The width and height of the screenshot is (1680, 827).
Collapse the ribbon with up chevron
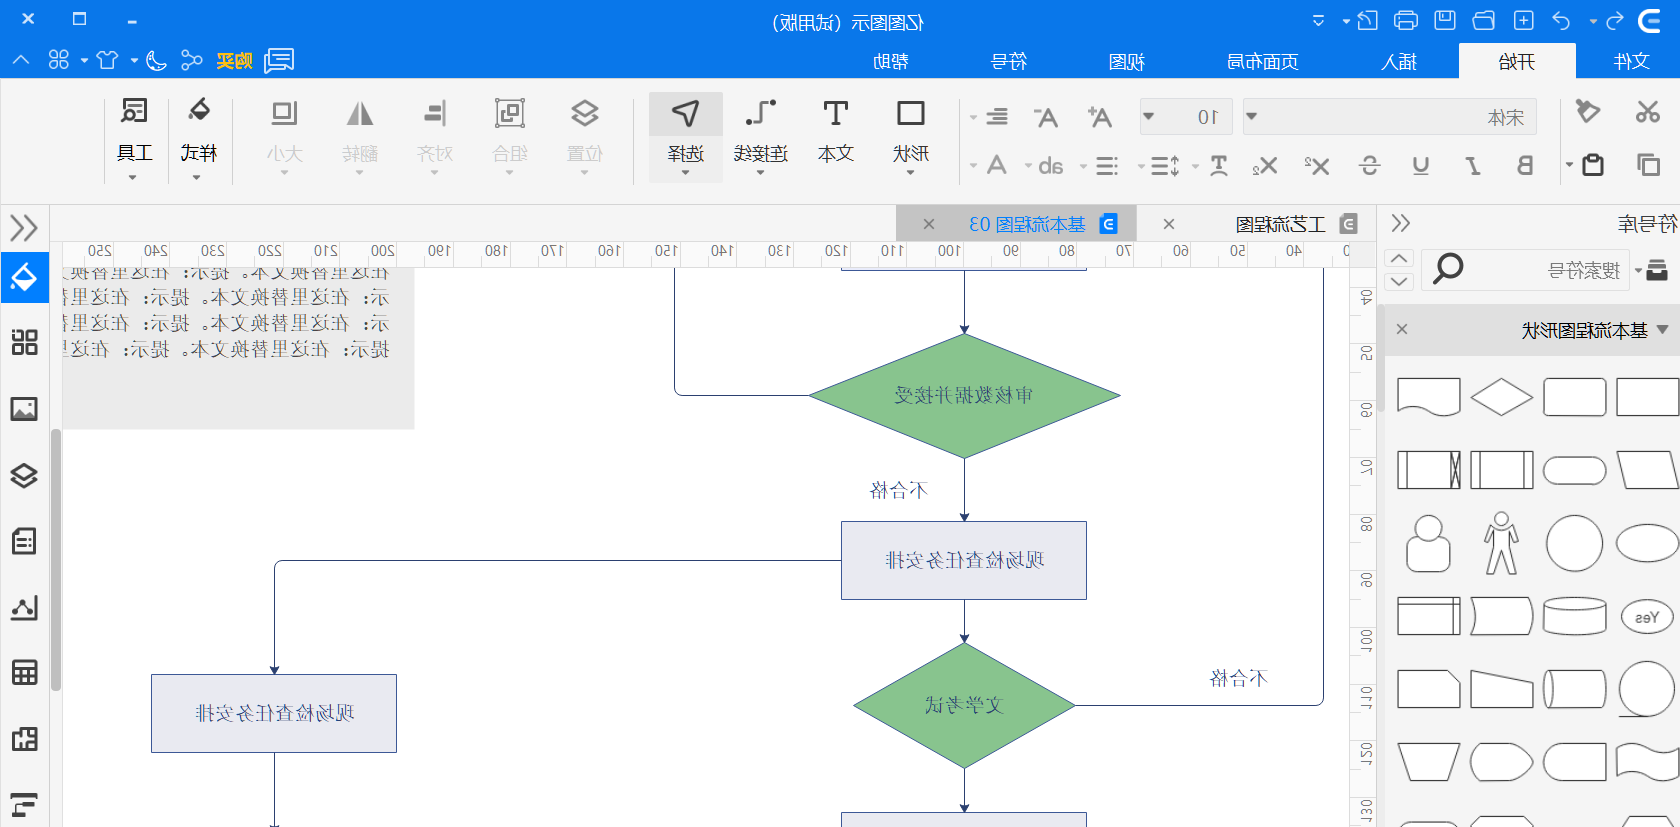pyautogui.click(x=21, y=61)
